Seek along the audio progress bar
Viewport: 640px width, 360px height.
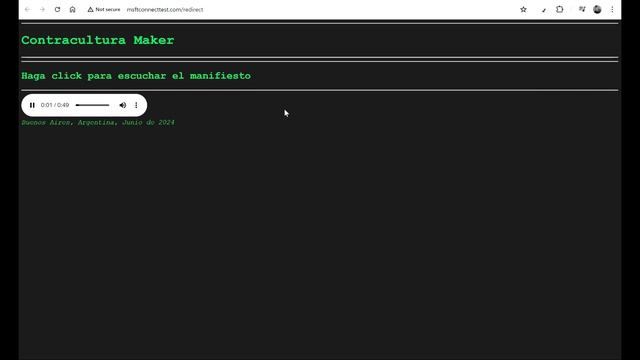92,105
